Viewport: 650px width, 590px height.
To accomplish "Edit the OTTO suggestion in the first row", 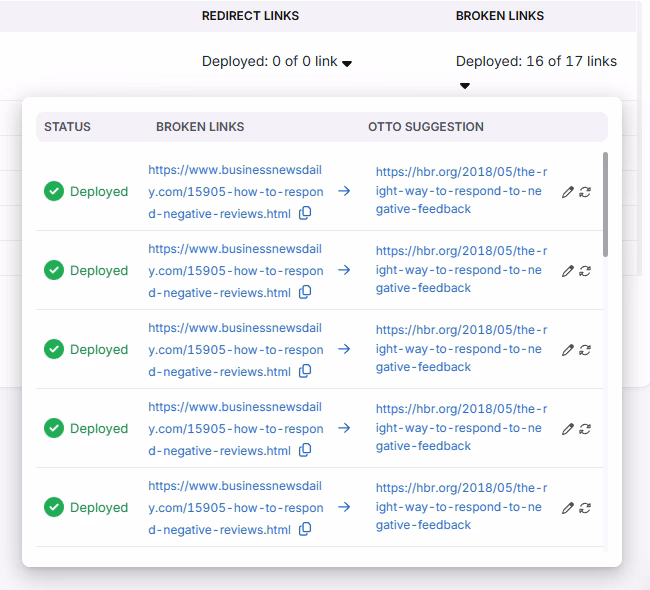I will 568,192.
